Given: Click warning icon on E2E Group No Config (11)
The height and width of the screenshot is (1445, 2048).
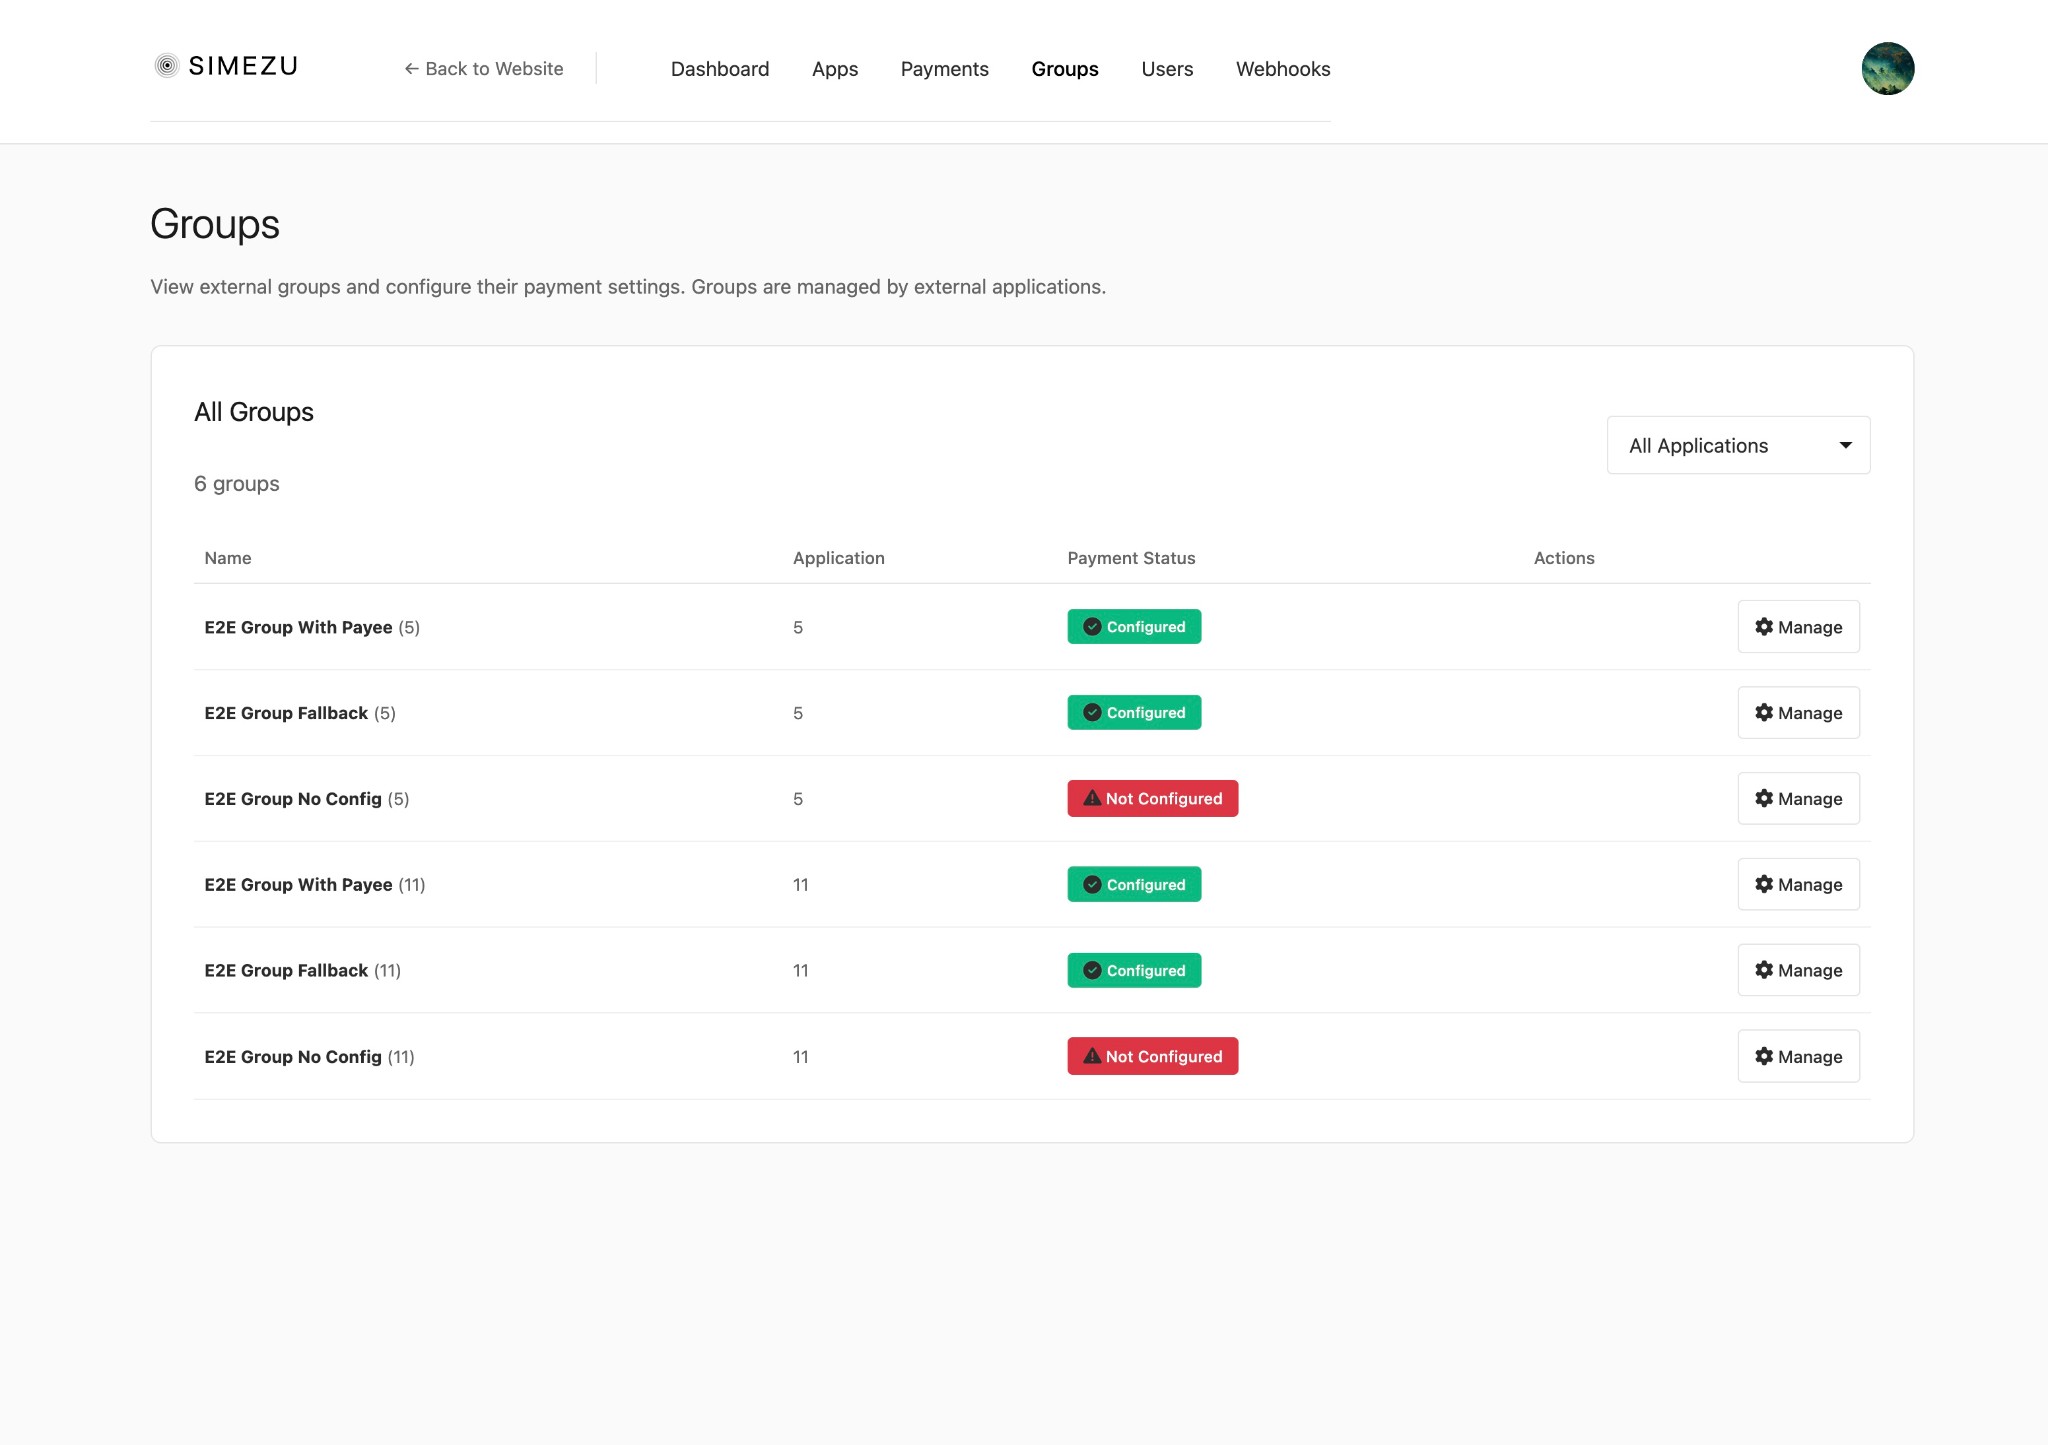Looking at the screenshot, I should [1092, 1056].
